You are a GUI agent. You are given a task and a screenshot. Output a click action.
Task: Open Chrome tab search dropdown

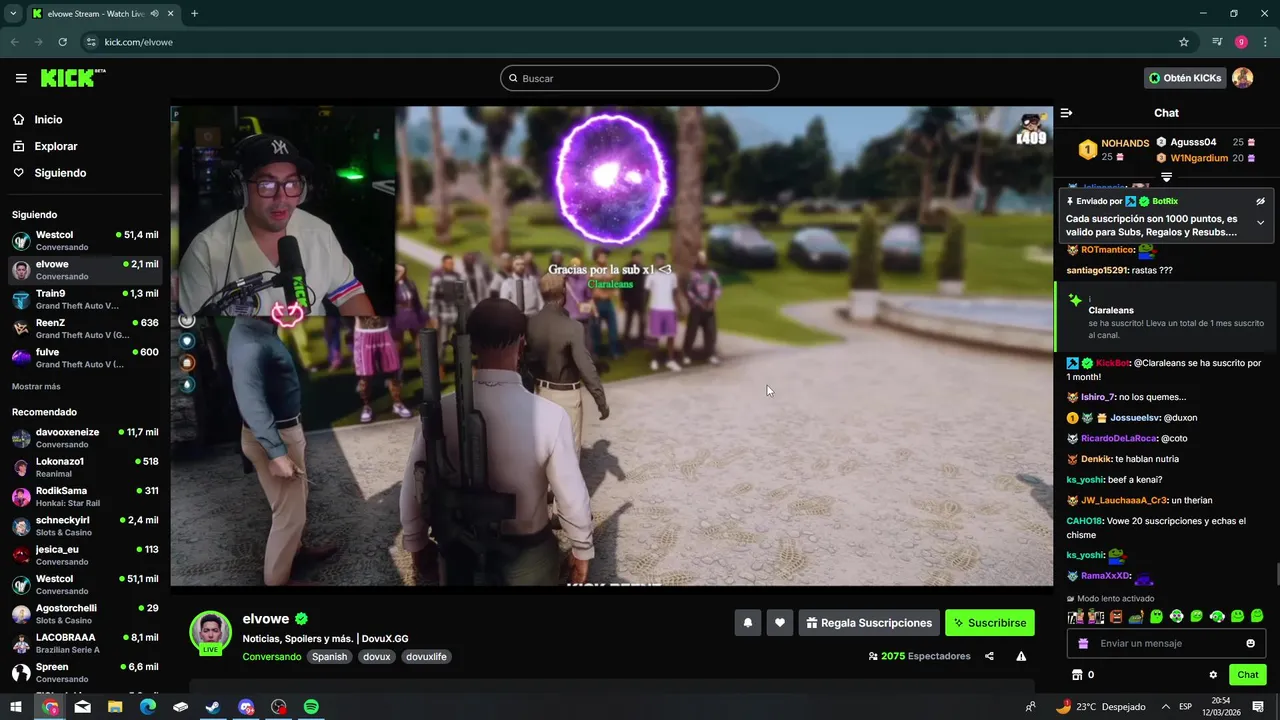(13, 13)
